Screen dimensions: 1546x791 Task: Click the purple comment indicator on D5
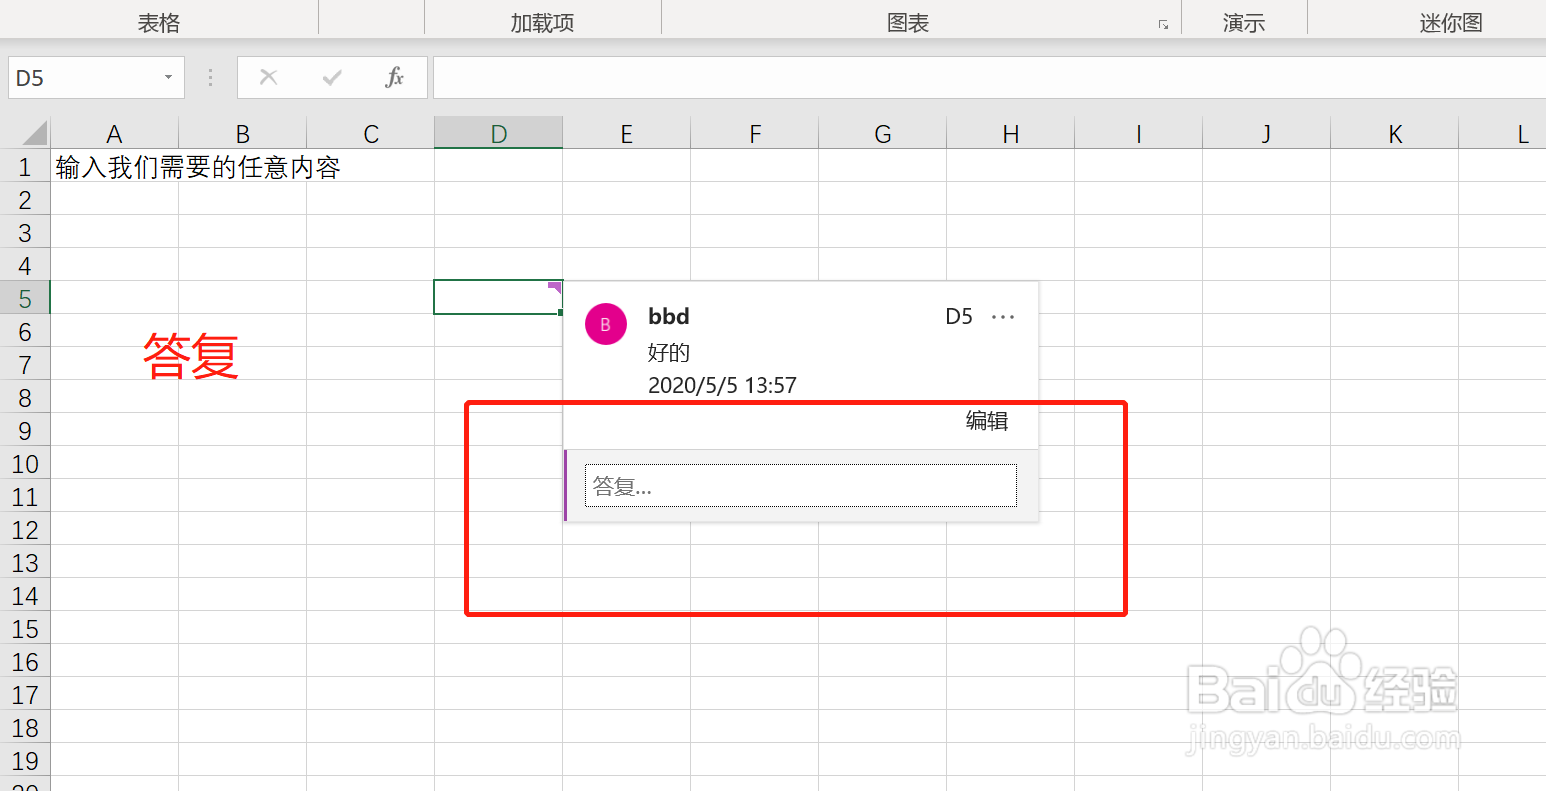[x=555, y=287]
